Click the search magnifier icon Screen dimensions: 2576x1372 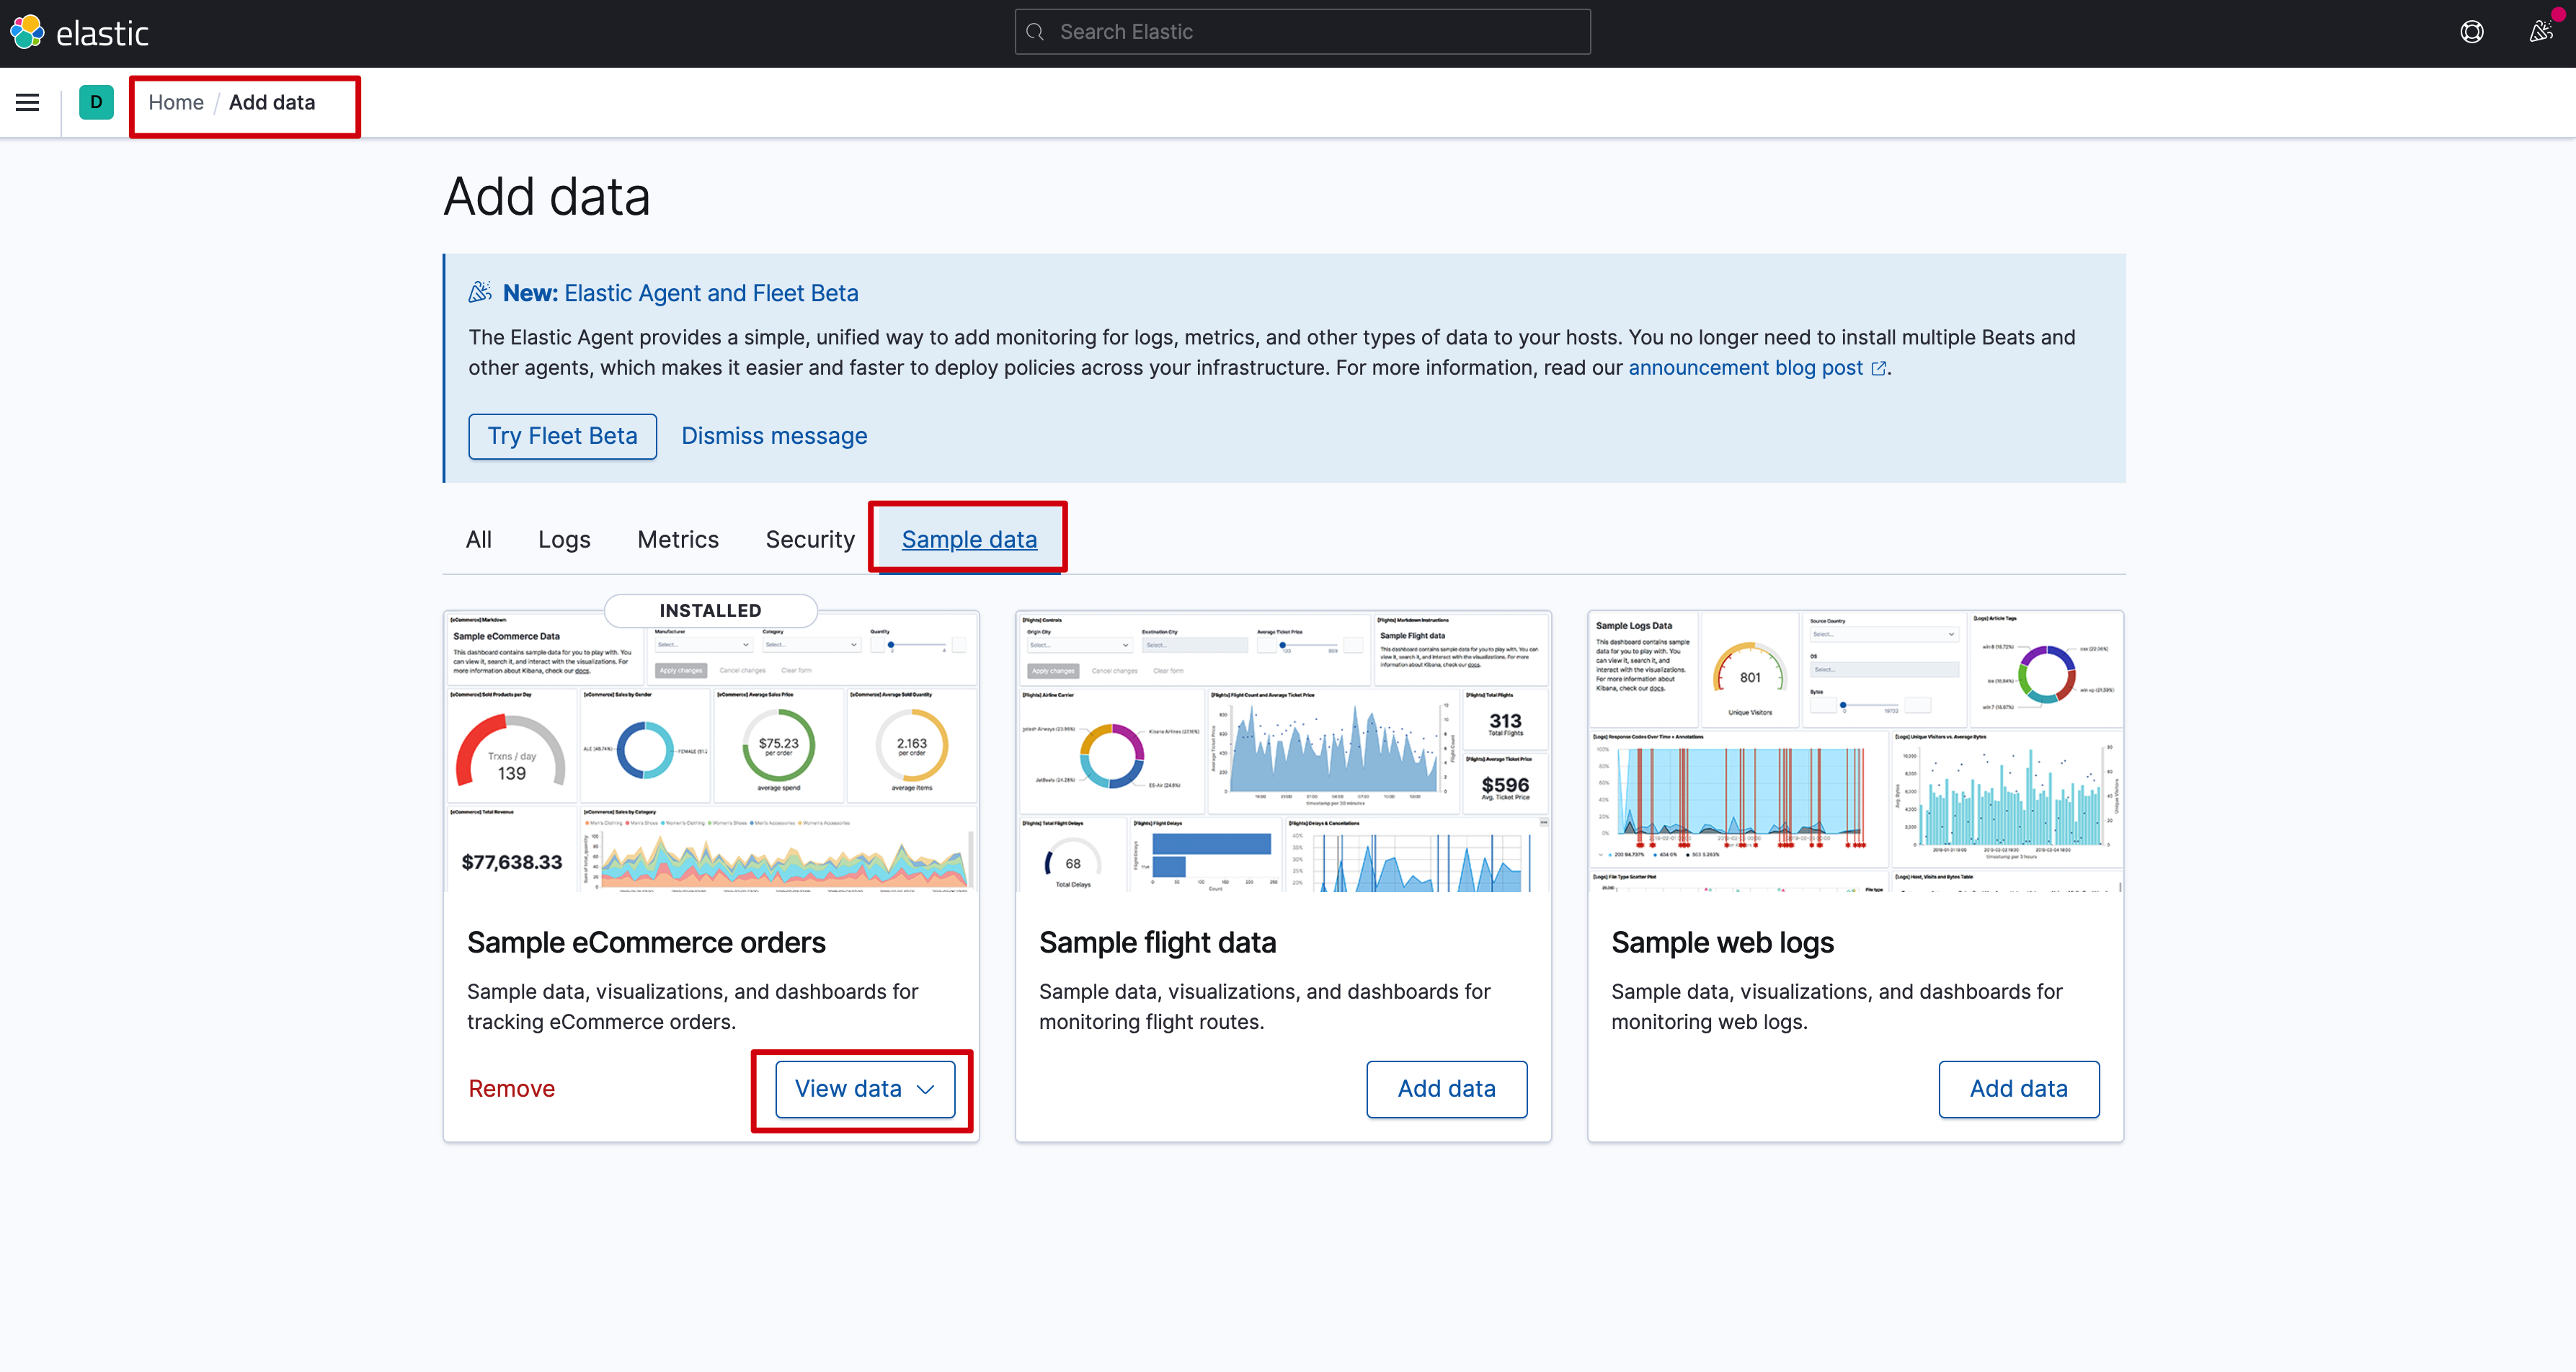(1036, 32)
